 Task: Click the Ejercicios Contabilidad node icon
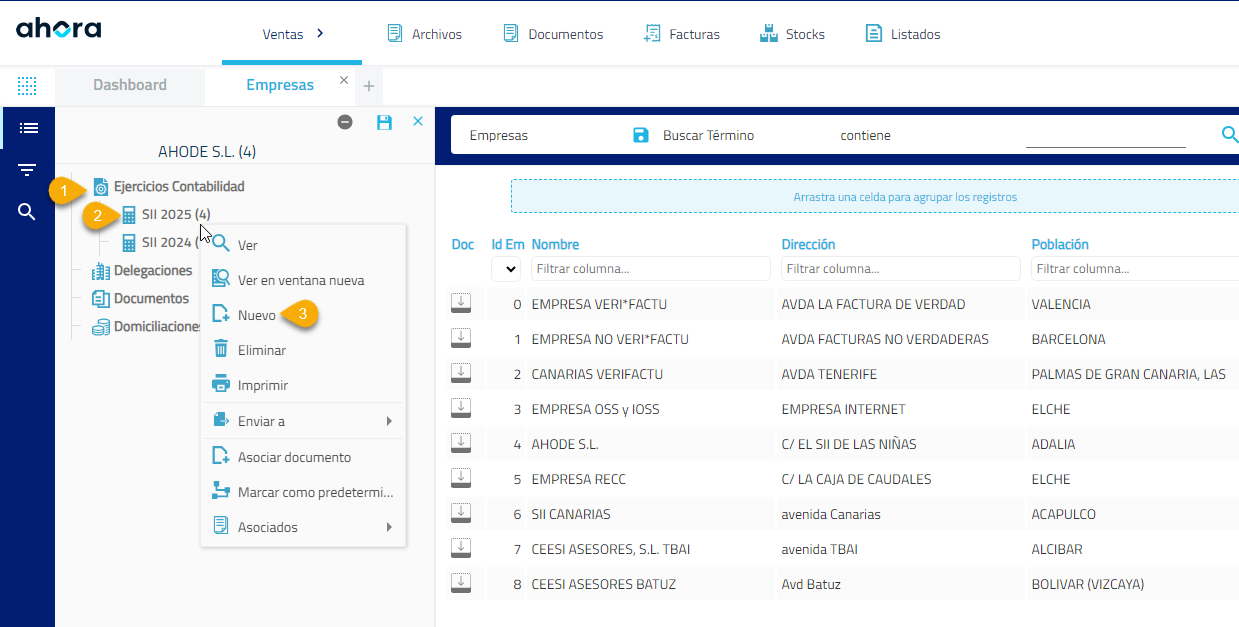point(100,187)
